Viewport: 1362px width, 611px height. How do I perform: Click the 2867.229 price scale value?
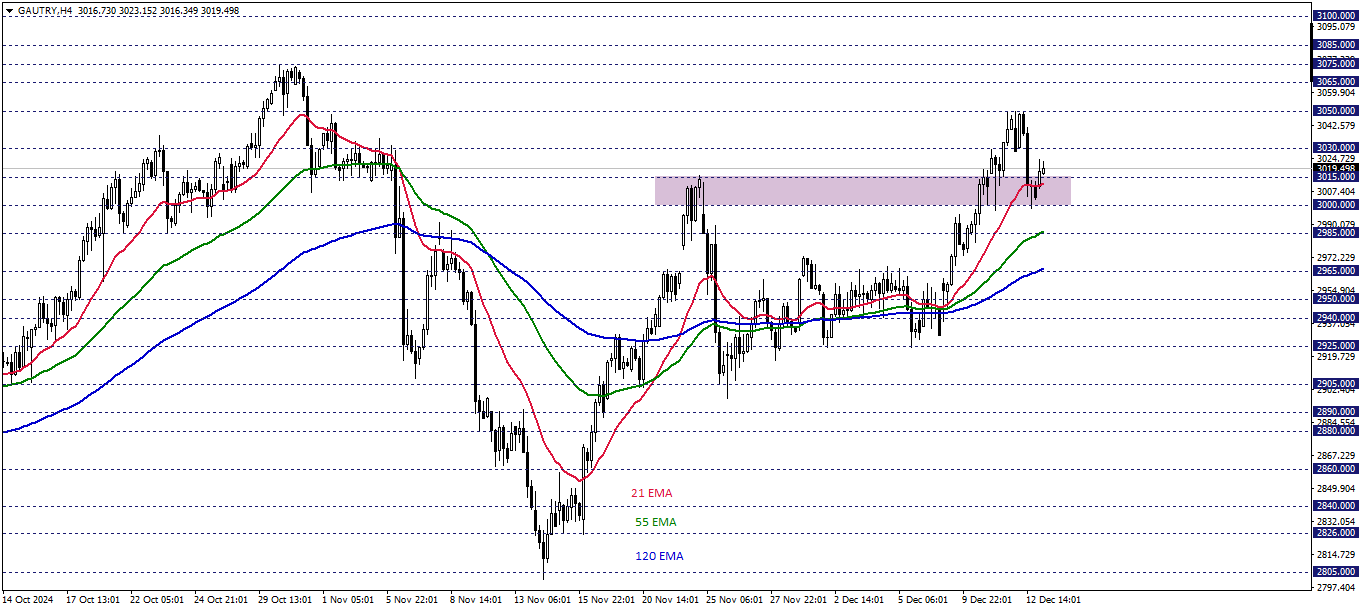1336,456
